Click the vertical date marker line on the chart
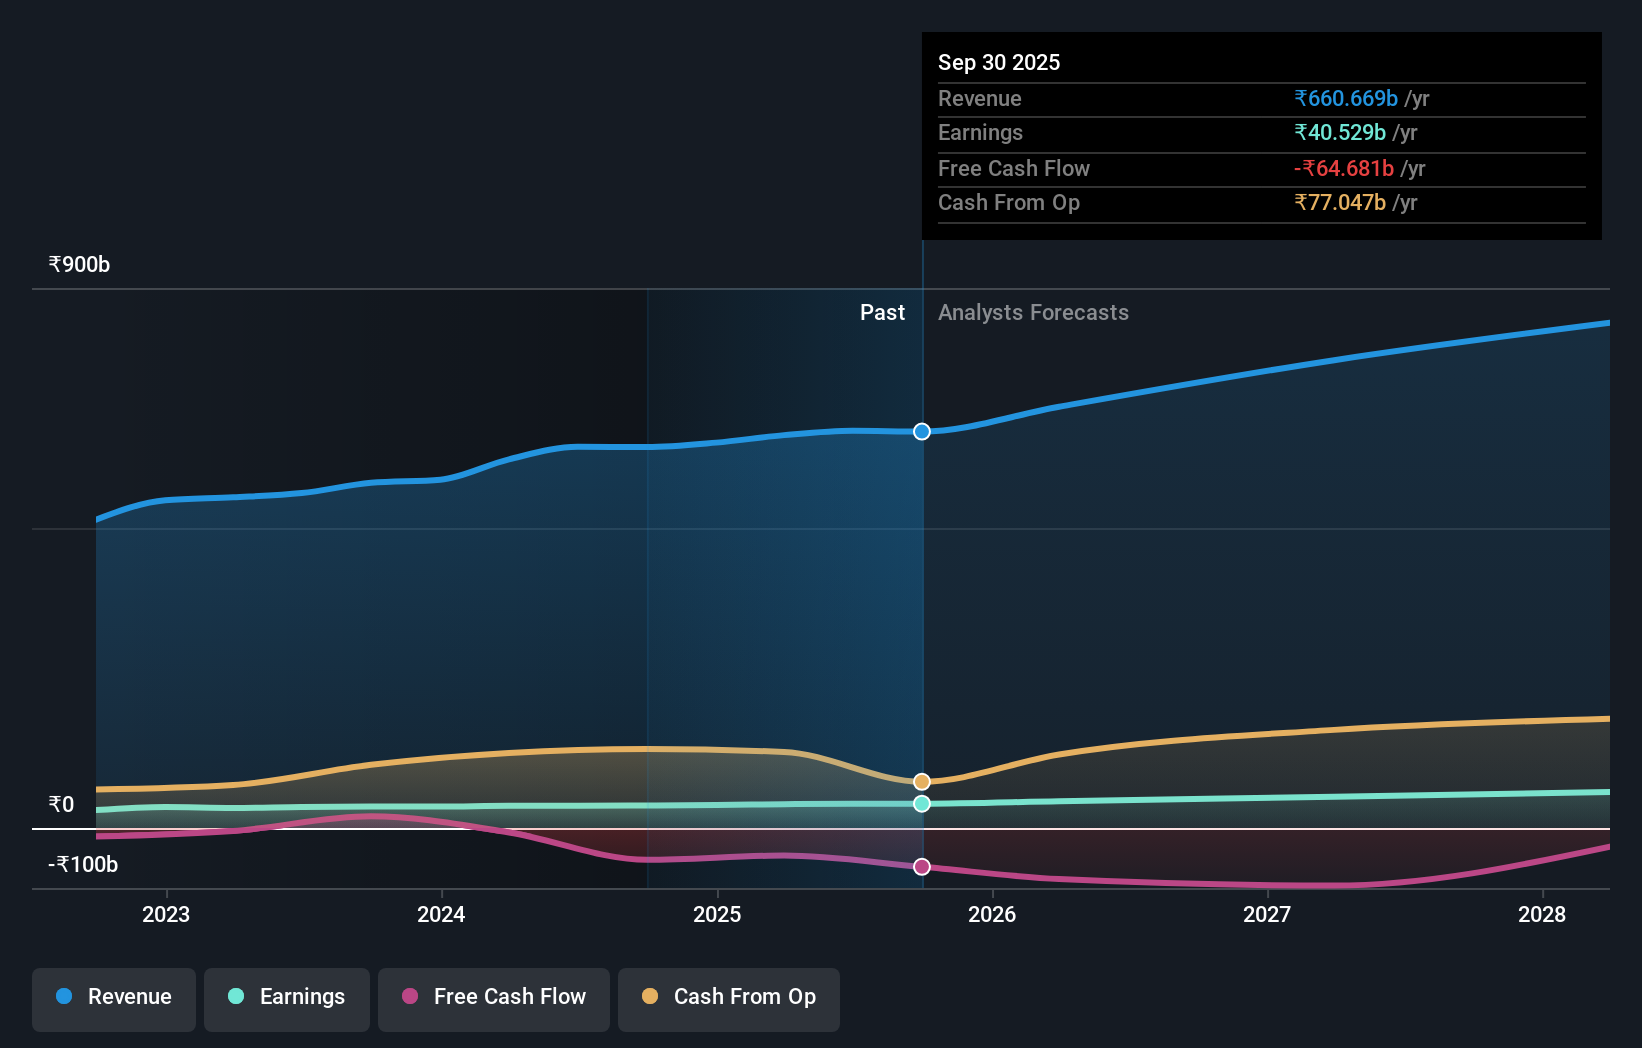This screenshot has height=1048, width=1642. click(x=921, y=600)
